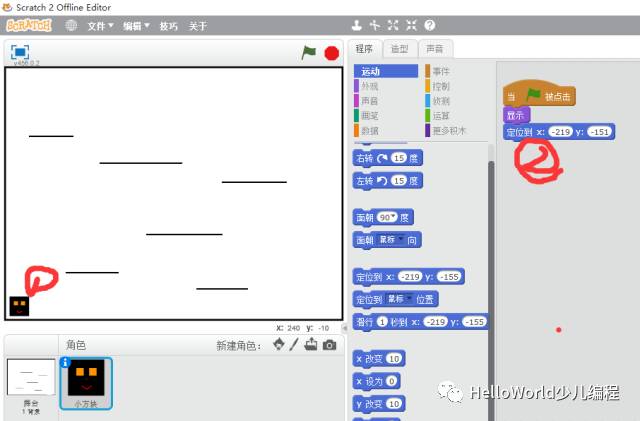Click the 左转 15 度 block in palette
This screenshot has width=640, height=421.
[387, 180]
